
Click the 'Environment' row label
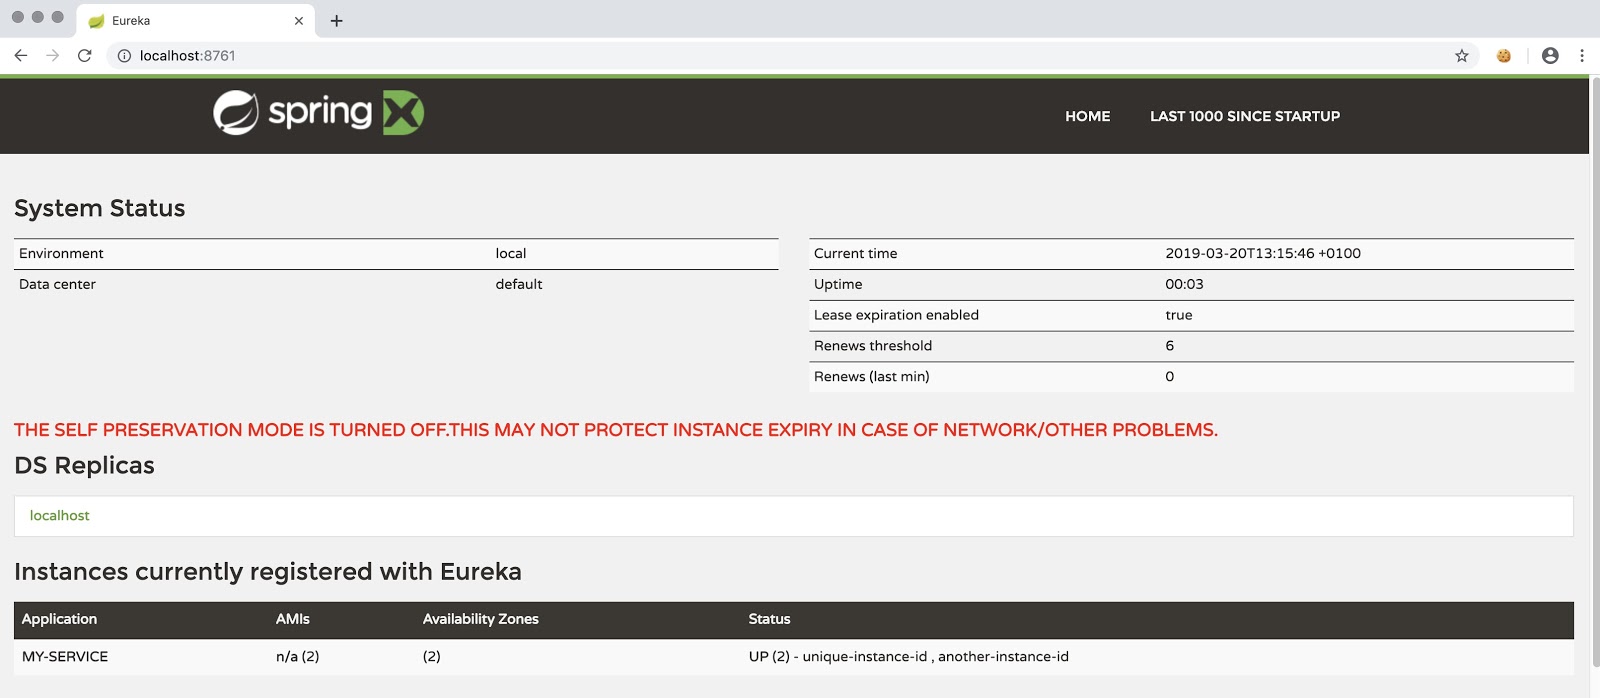pyautogui.click(x=61, y=254)
